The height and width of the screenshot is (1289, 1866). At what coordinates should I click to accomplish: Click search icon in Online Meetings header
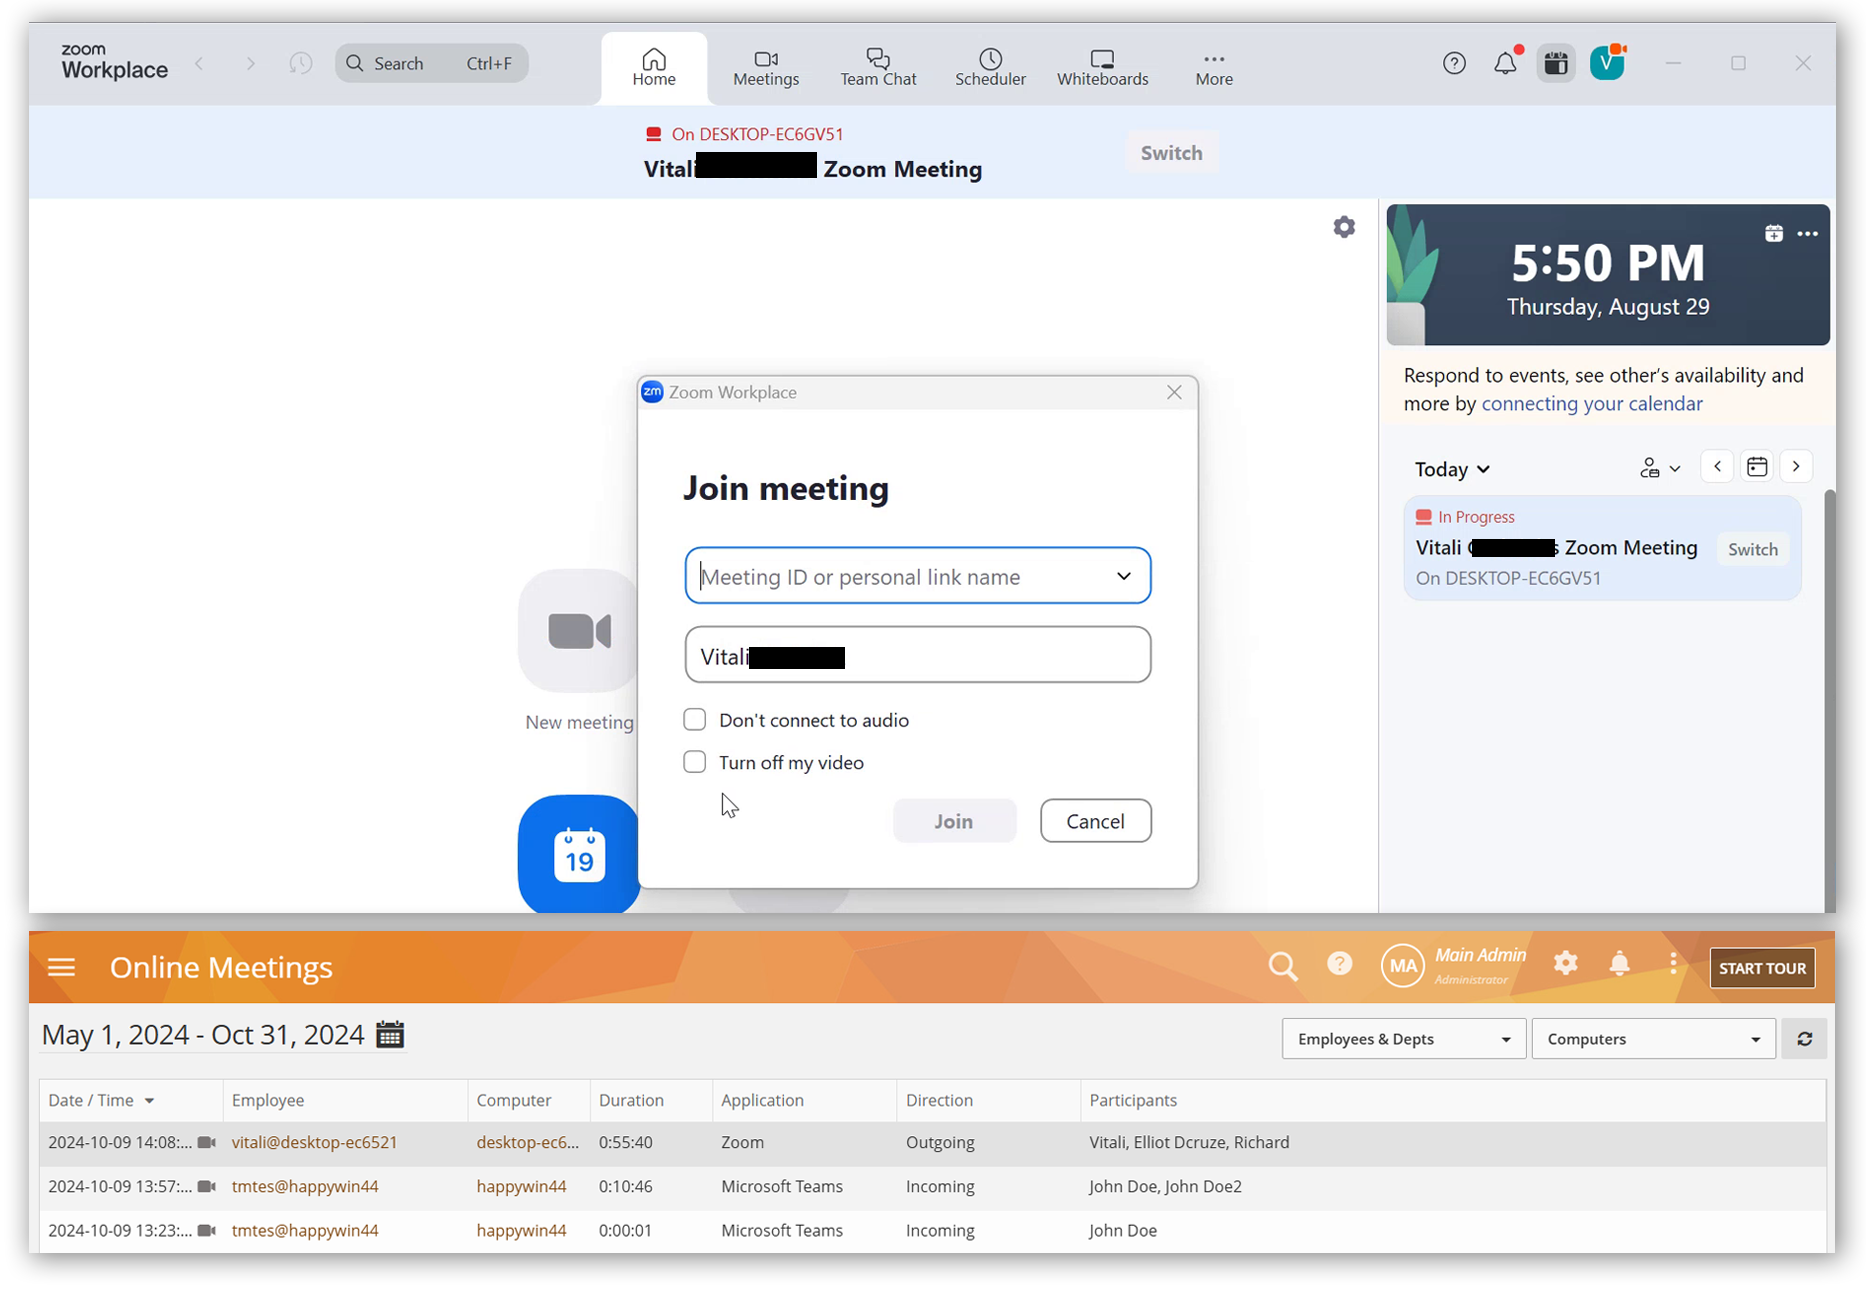coord(1283,966)
